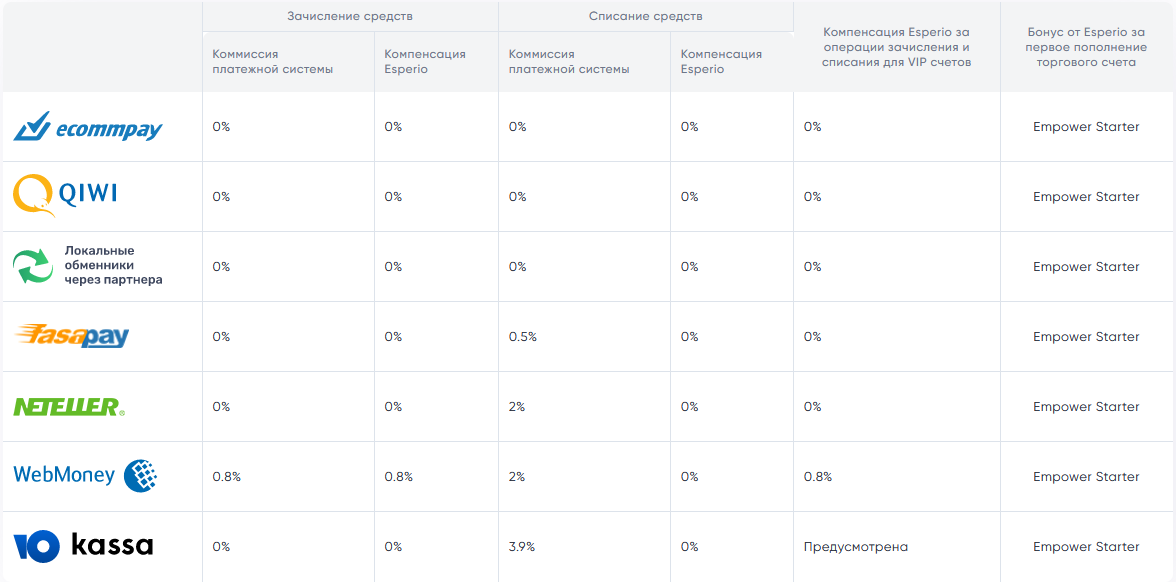
Task: Open Empower Starter bonus for Neteller
Action: pos(1086,407)
